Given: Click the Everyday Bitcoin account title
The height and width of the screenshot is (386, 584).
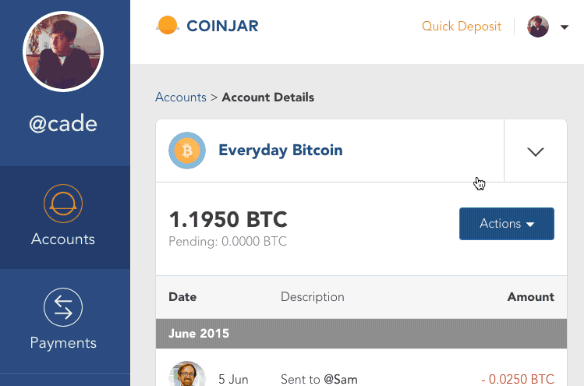Looking at the screenshot, I should [x=280, y=150].
